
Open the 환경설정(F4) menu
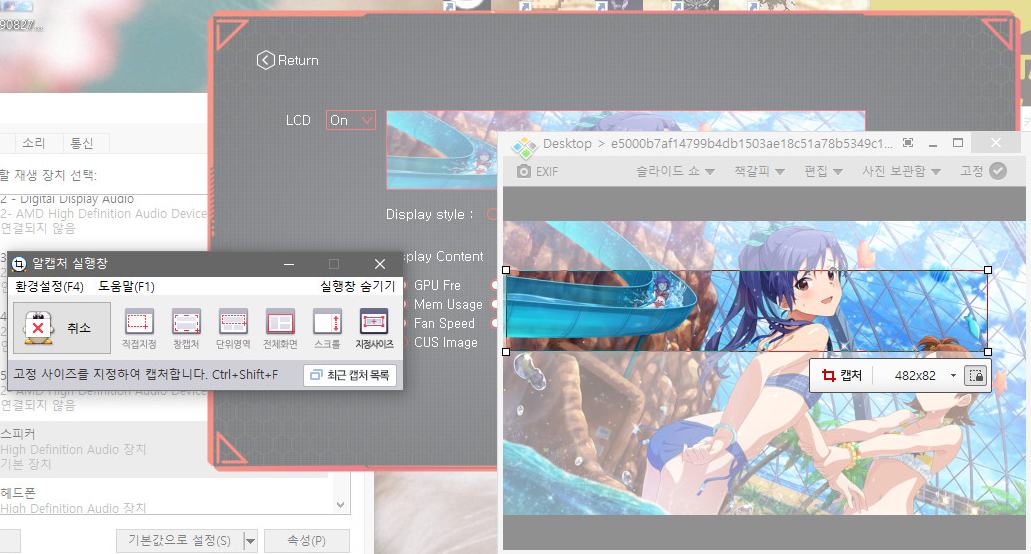49,286
